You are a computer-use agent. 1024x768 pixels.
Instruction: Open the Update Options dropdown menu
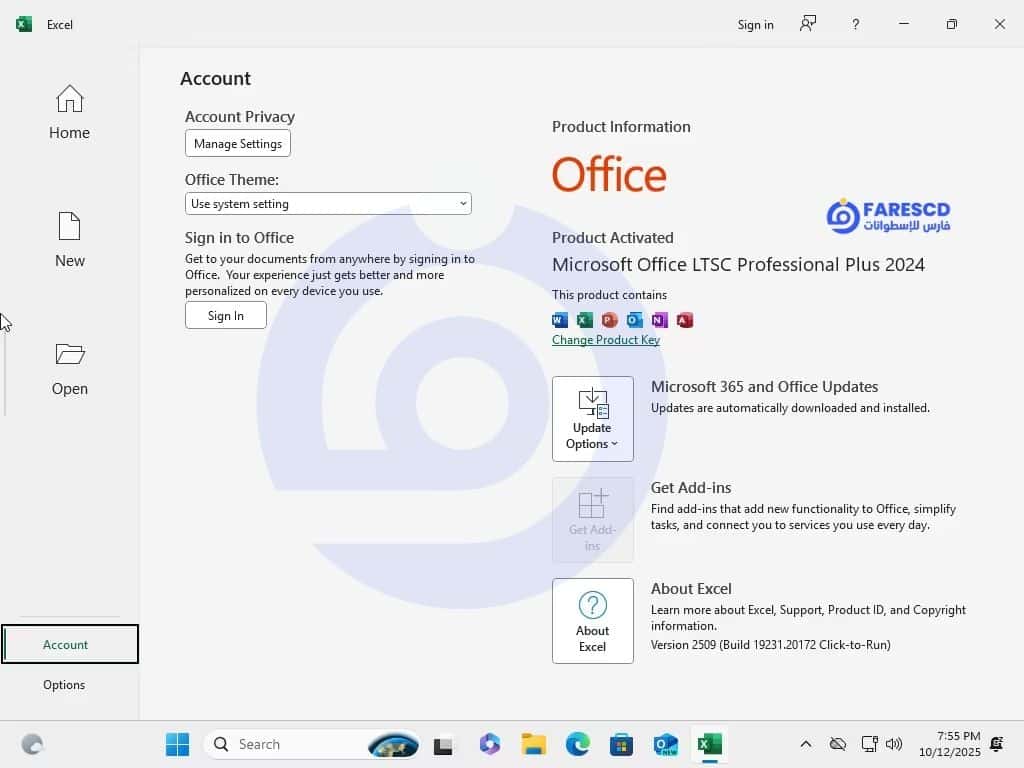tap(592, 418)
